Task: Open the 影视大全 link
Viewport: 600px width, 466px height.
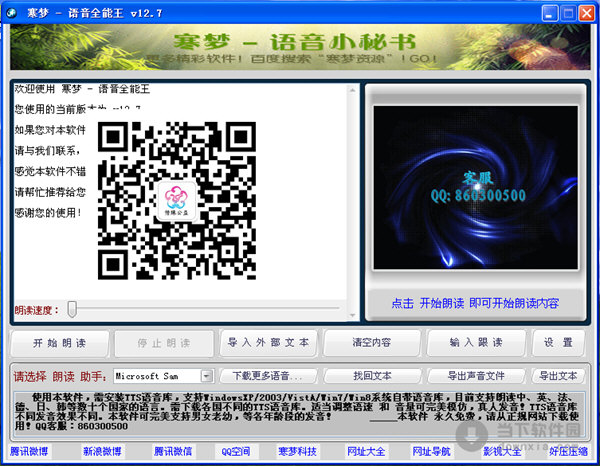Action: pos(502,452)
